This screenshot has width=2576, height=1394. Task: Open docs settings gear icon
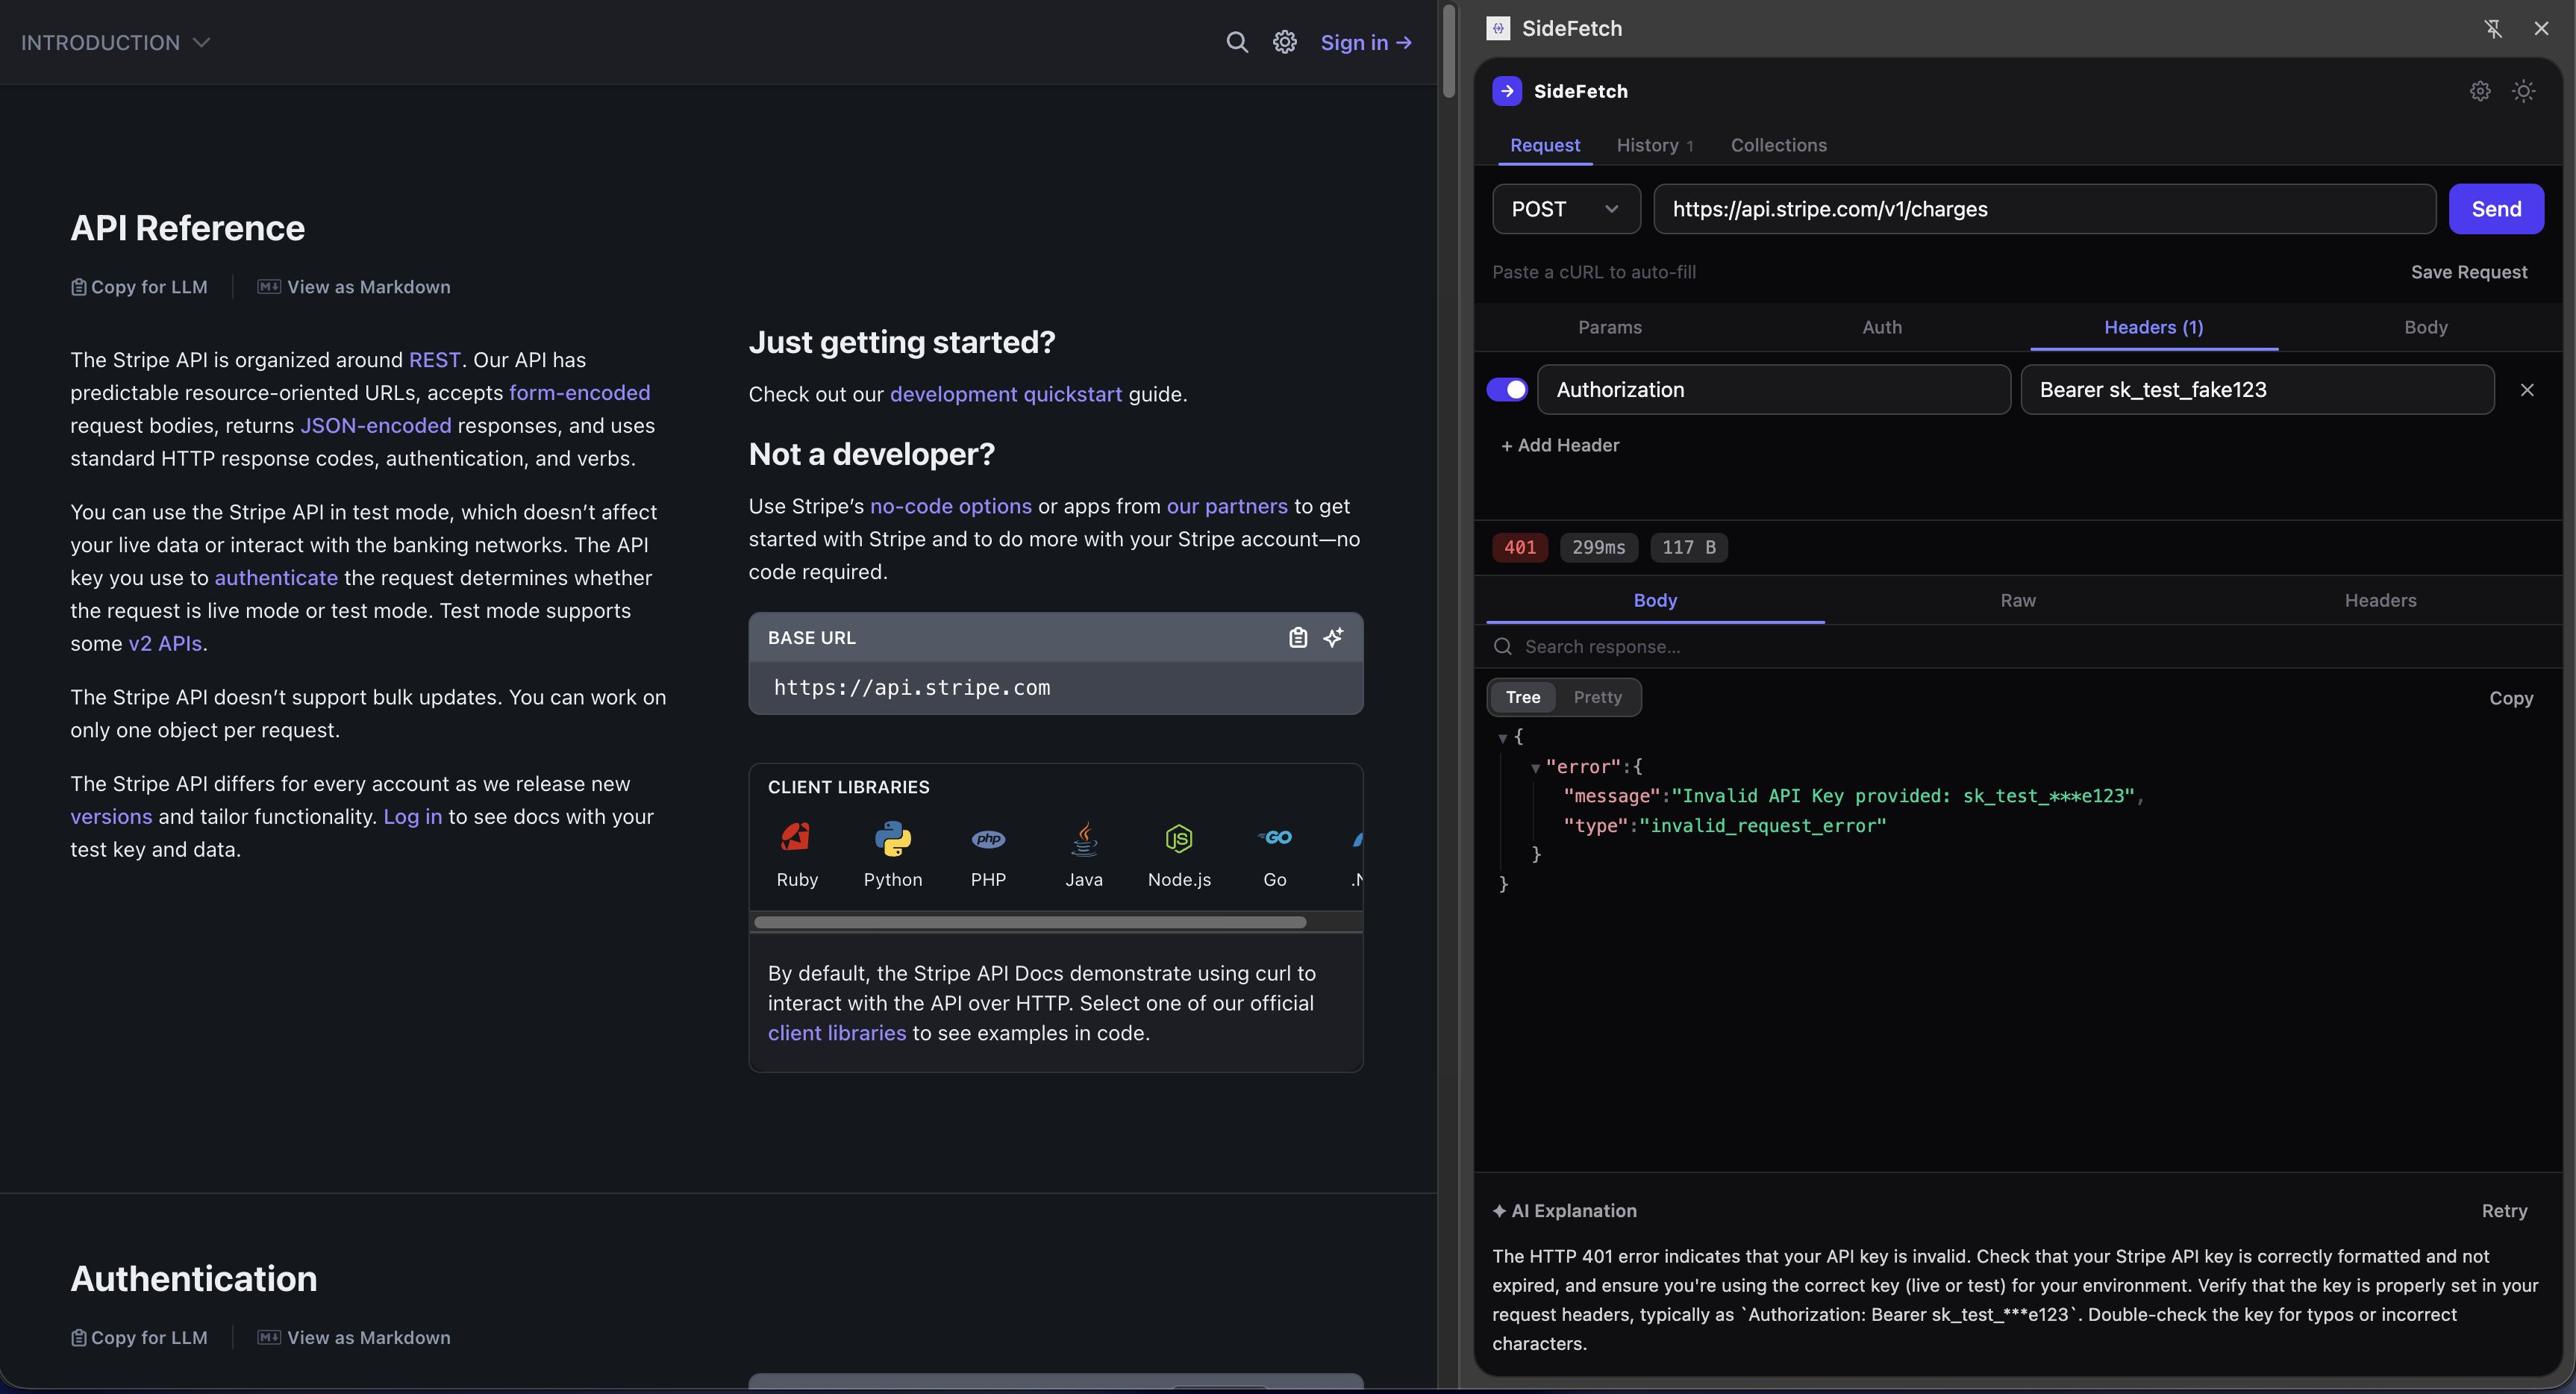(1284, 42)
